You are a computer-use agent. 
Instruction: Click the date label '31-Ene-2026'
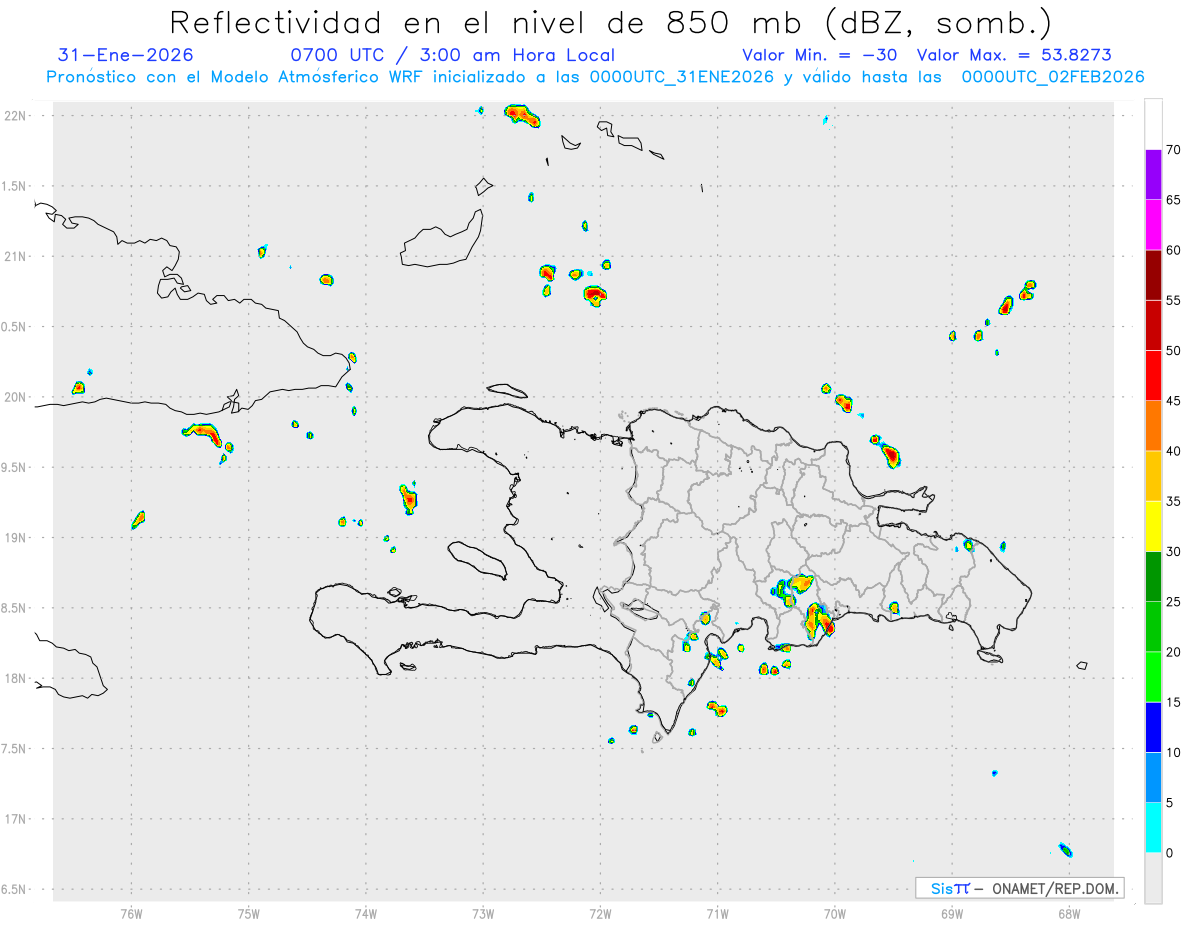pyautogui.click(x=126, y=55)
